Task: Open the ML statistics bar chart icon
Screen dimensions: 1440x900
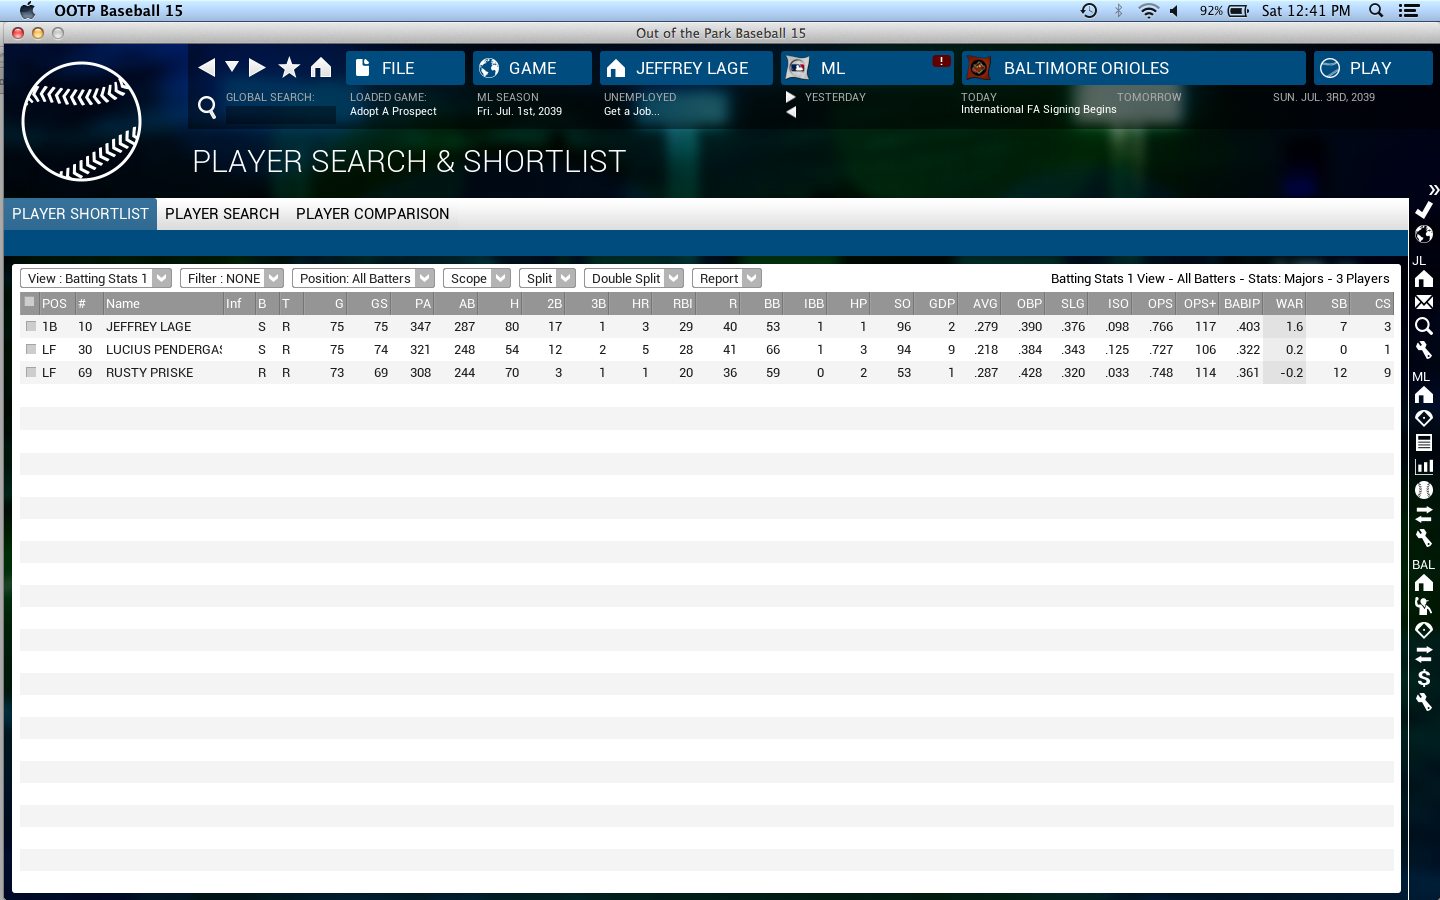Action: click(x=1424, y=466)
